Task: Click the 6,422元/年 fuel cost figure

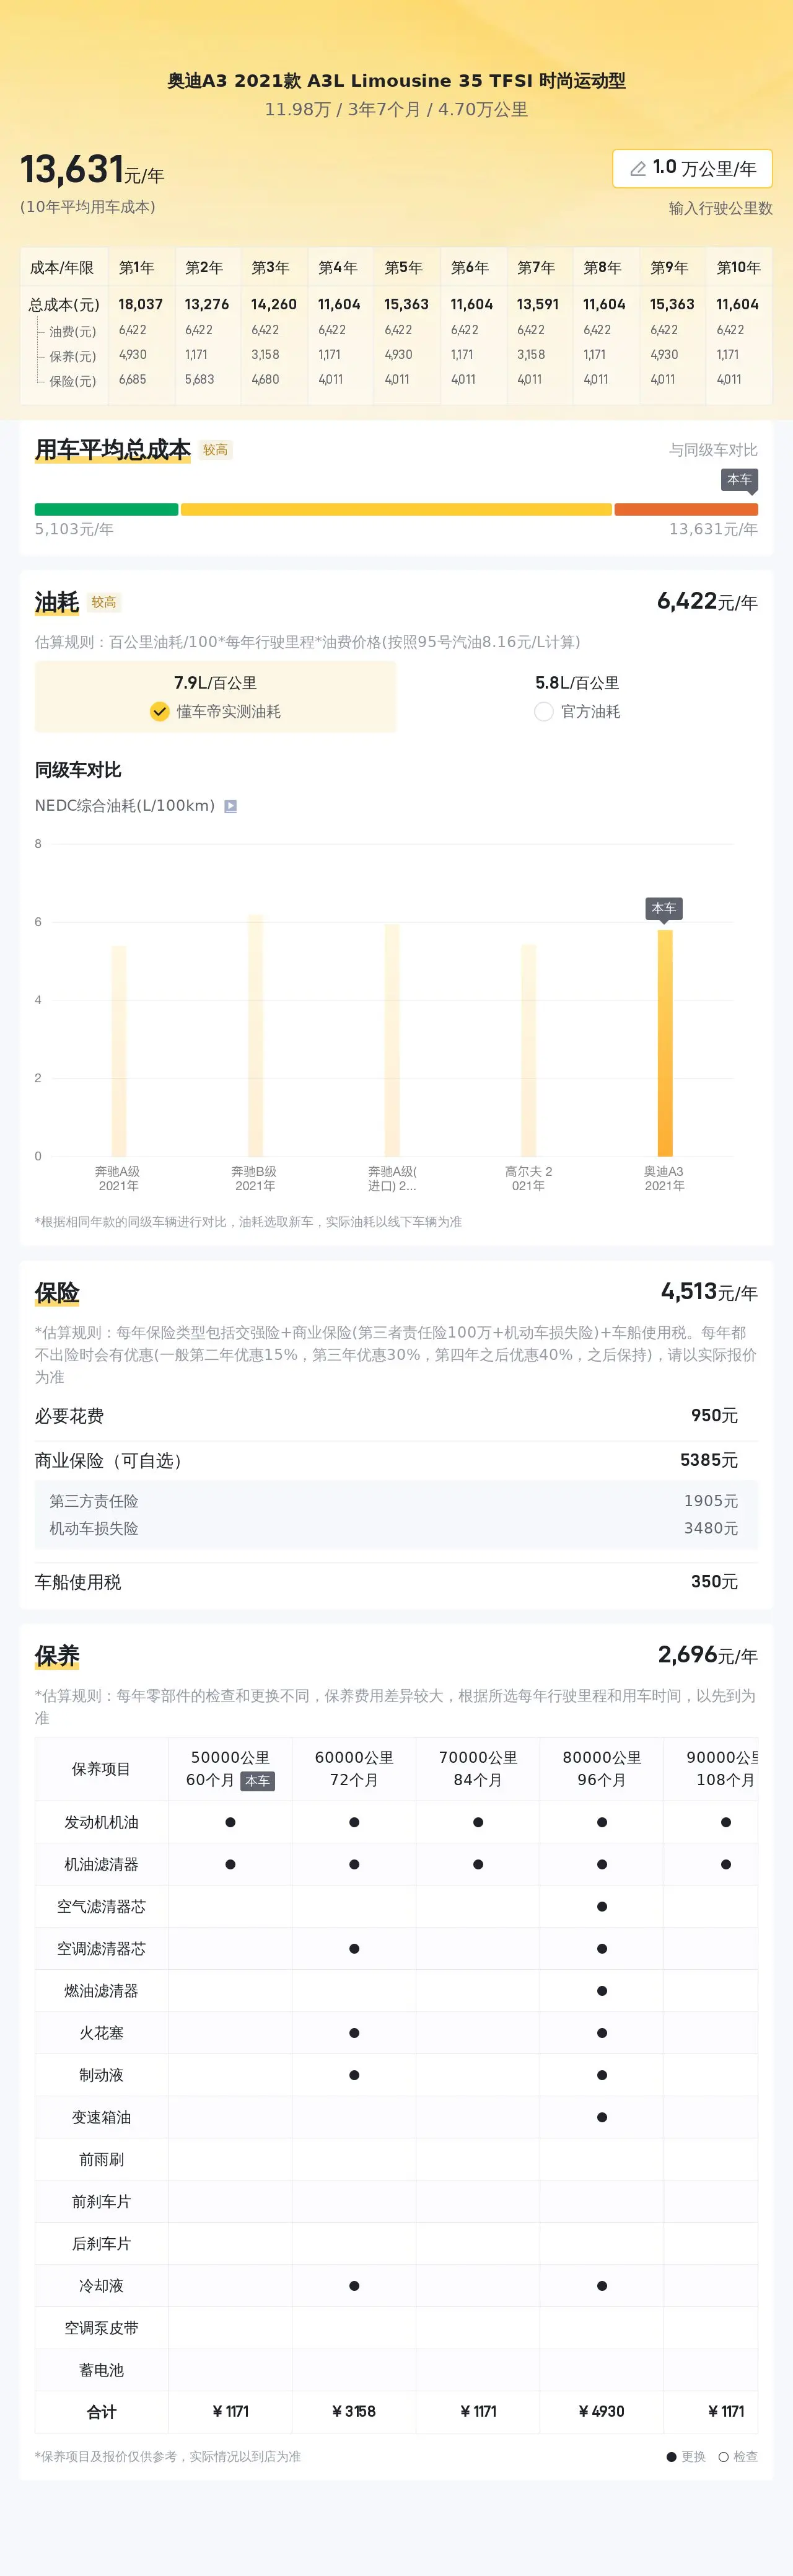Action: (707, 601)
